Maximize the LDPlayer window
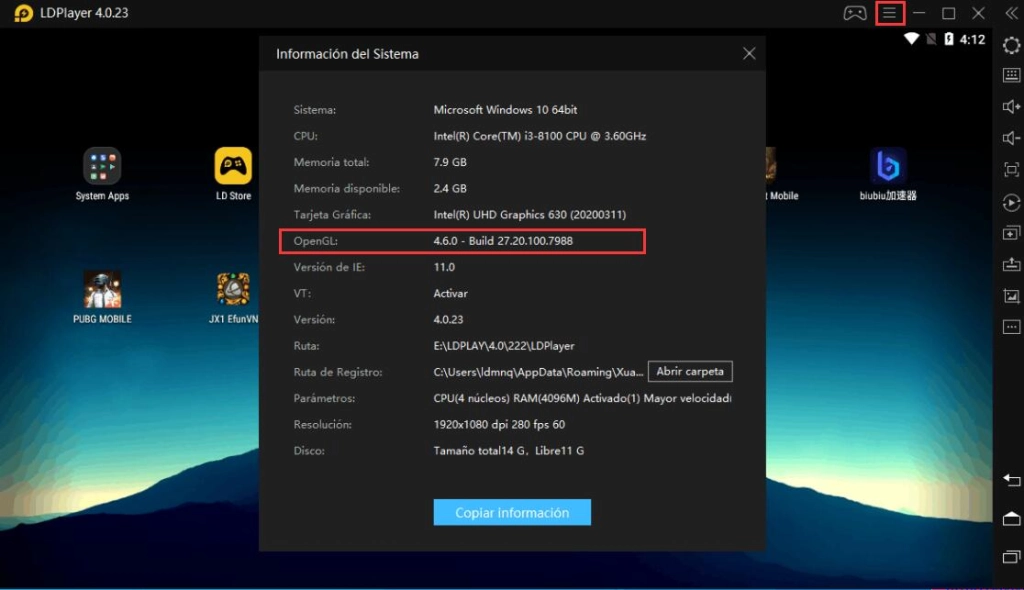Screen dimensions: 1024x590 [948, 12]
